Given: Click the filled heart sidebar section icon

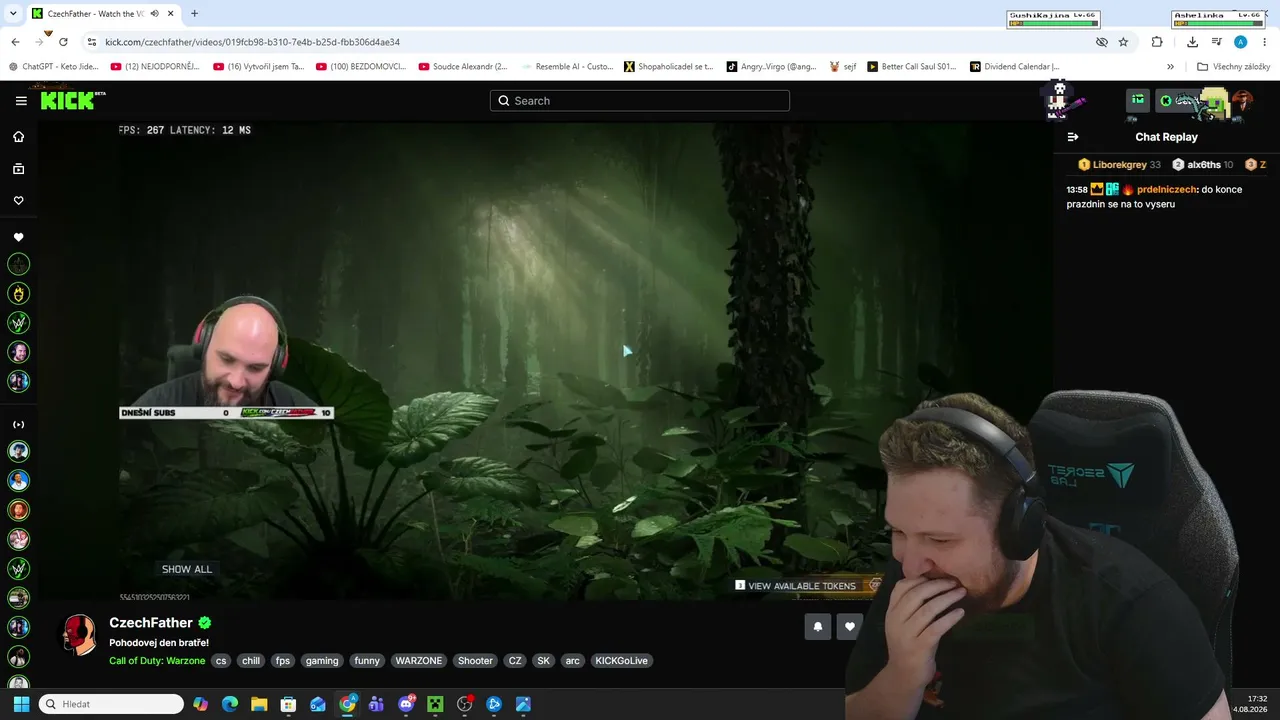Looking at the screenshot, I should [x=18, y=237].
